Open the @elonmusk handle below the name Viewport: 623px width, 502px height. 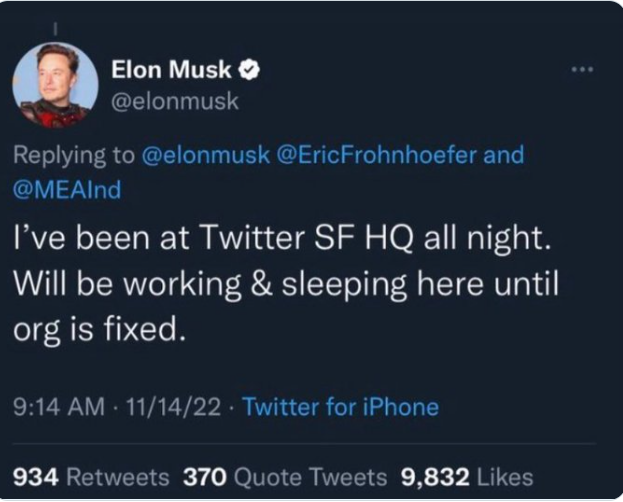tap(173, 100)
